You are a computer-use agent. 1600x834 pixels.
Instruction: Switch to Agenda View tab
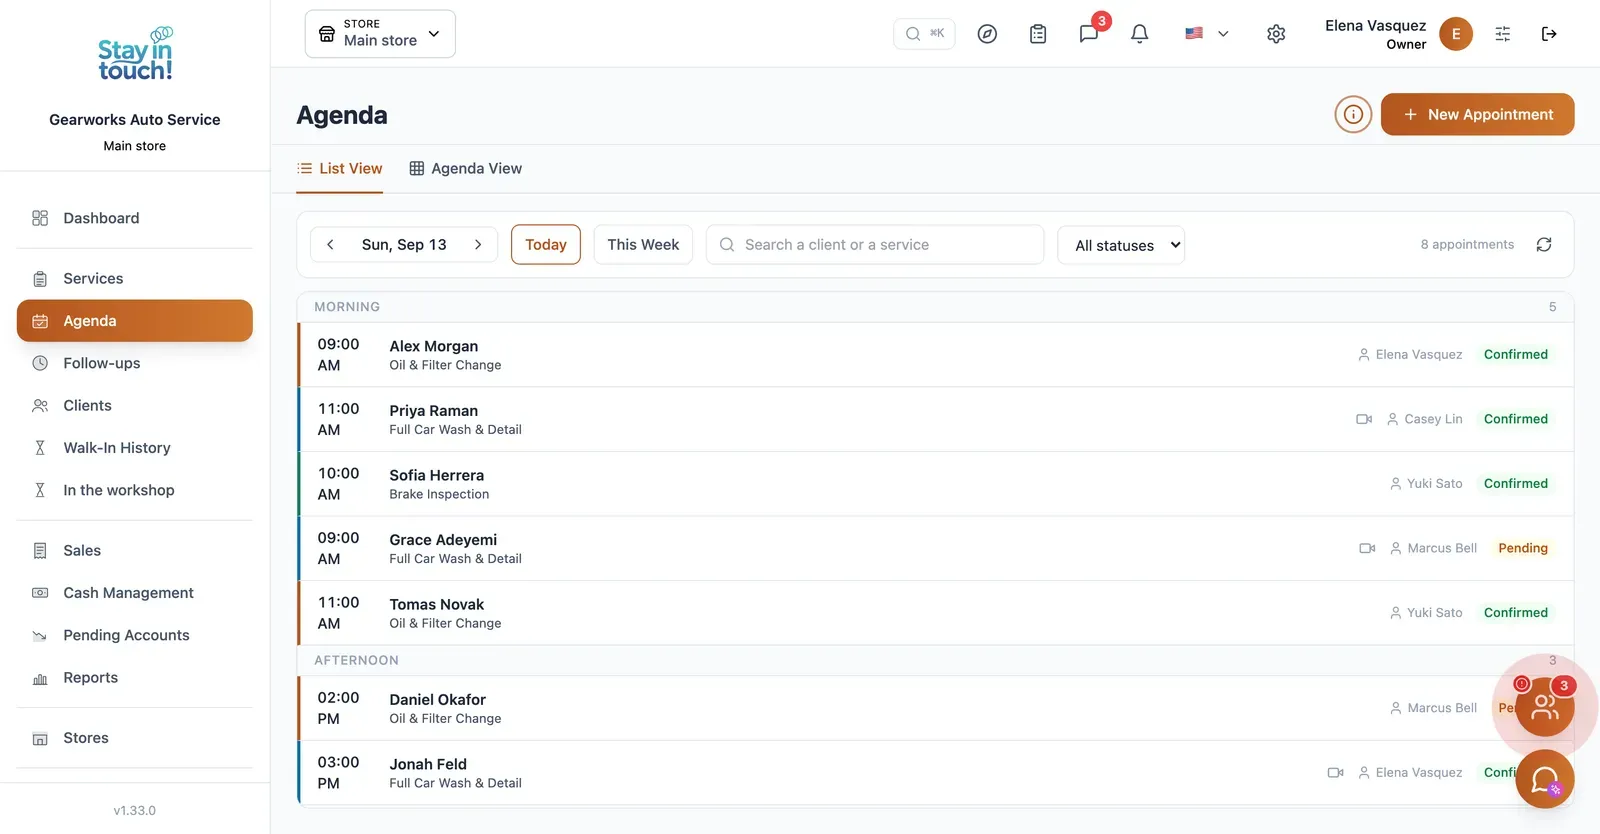[466, 169]
